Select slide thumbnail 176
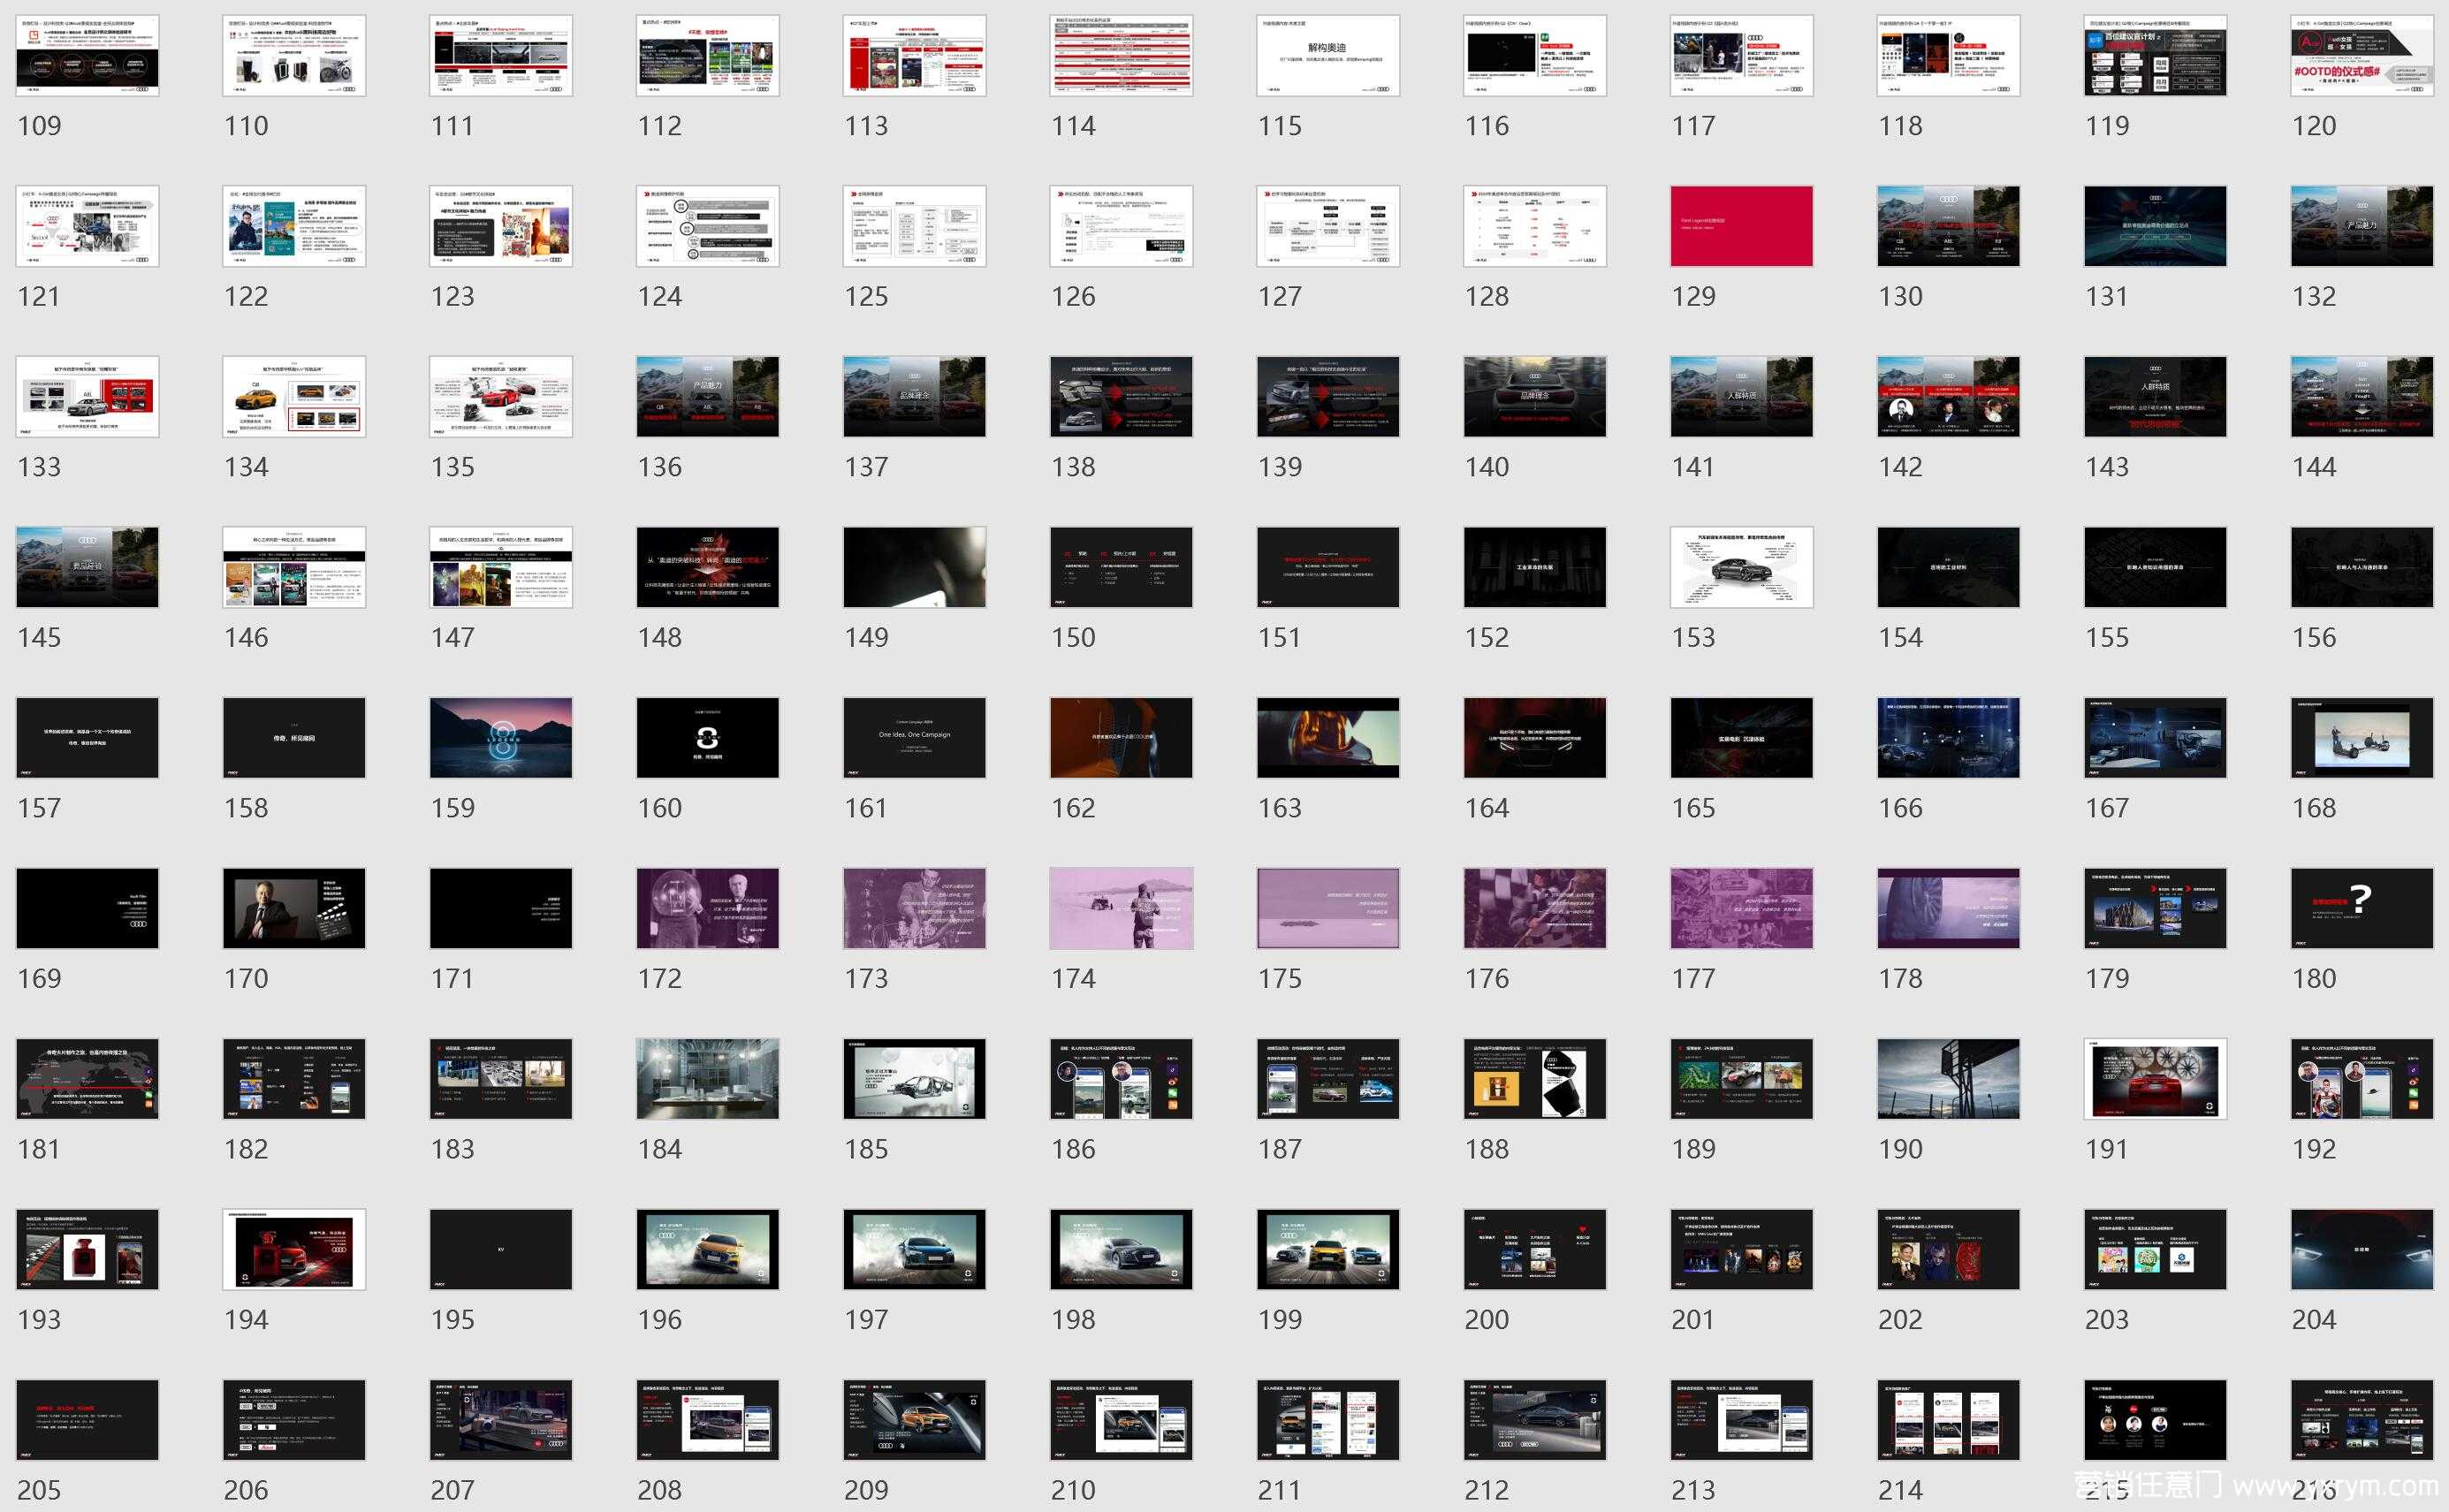2449x1512 pixels. 1535,908
